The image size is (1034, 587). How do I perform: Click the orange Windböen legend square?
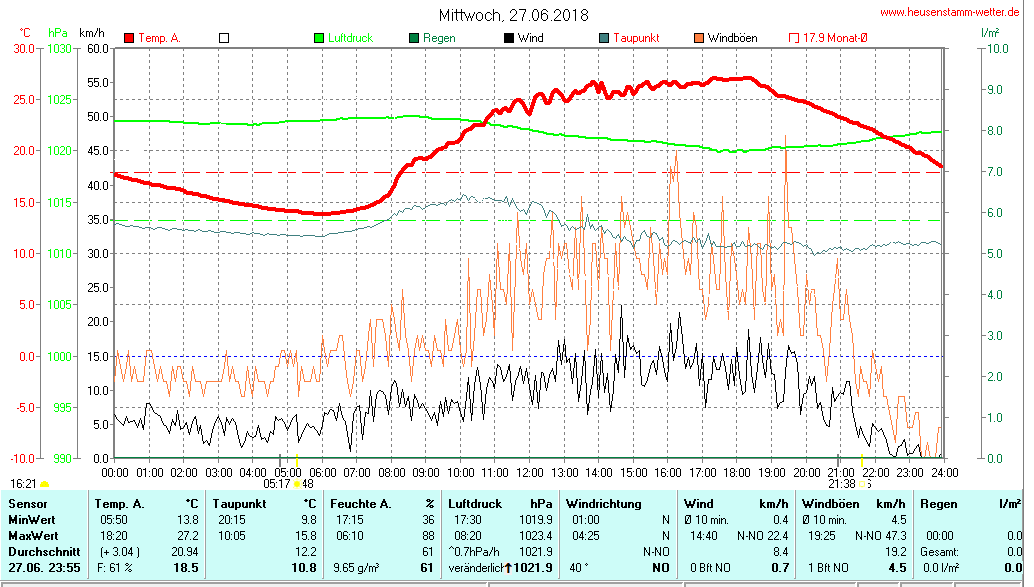[699, 38]
